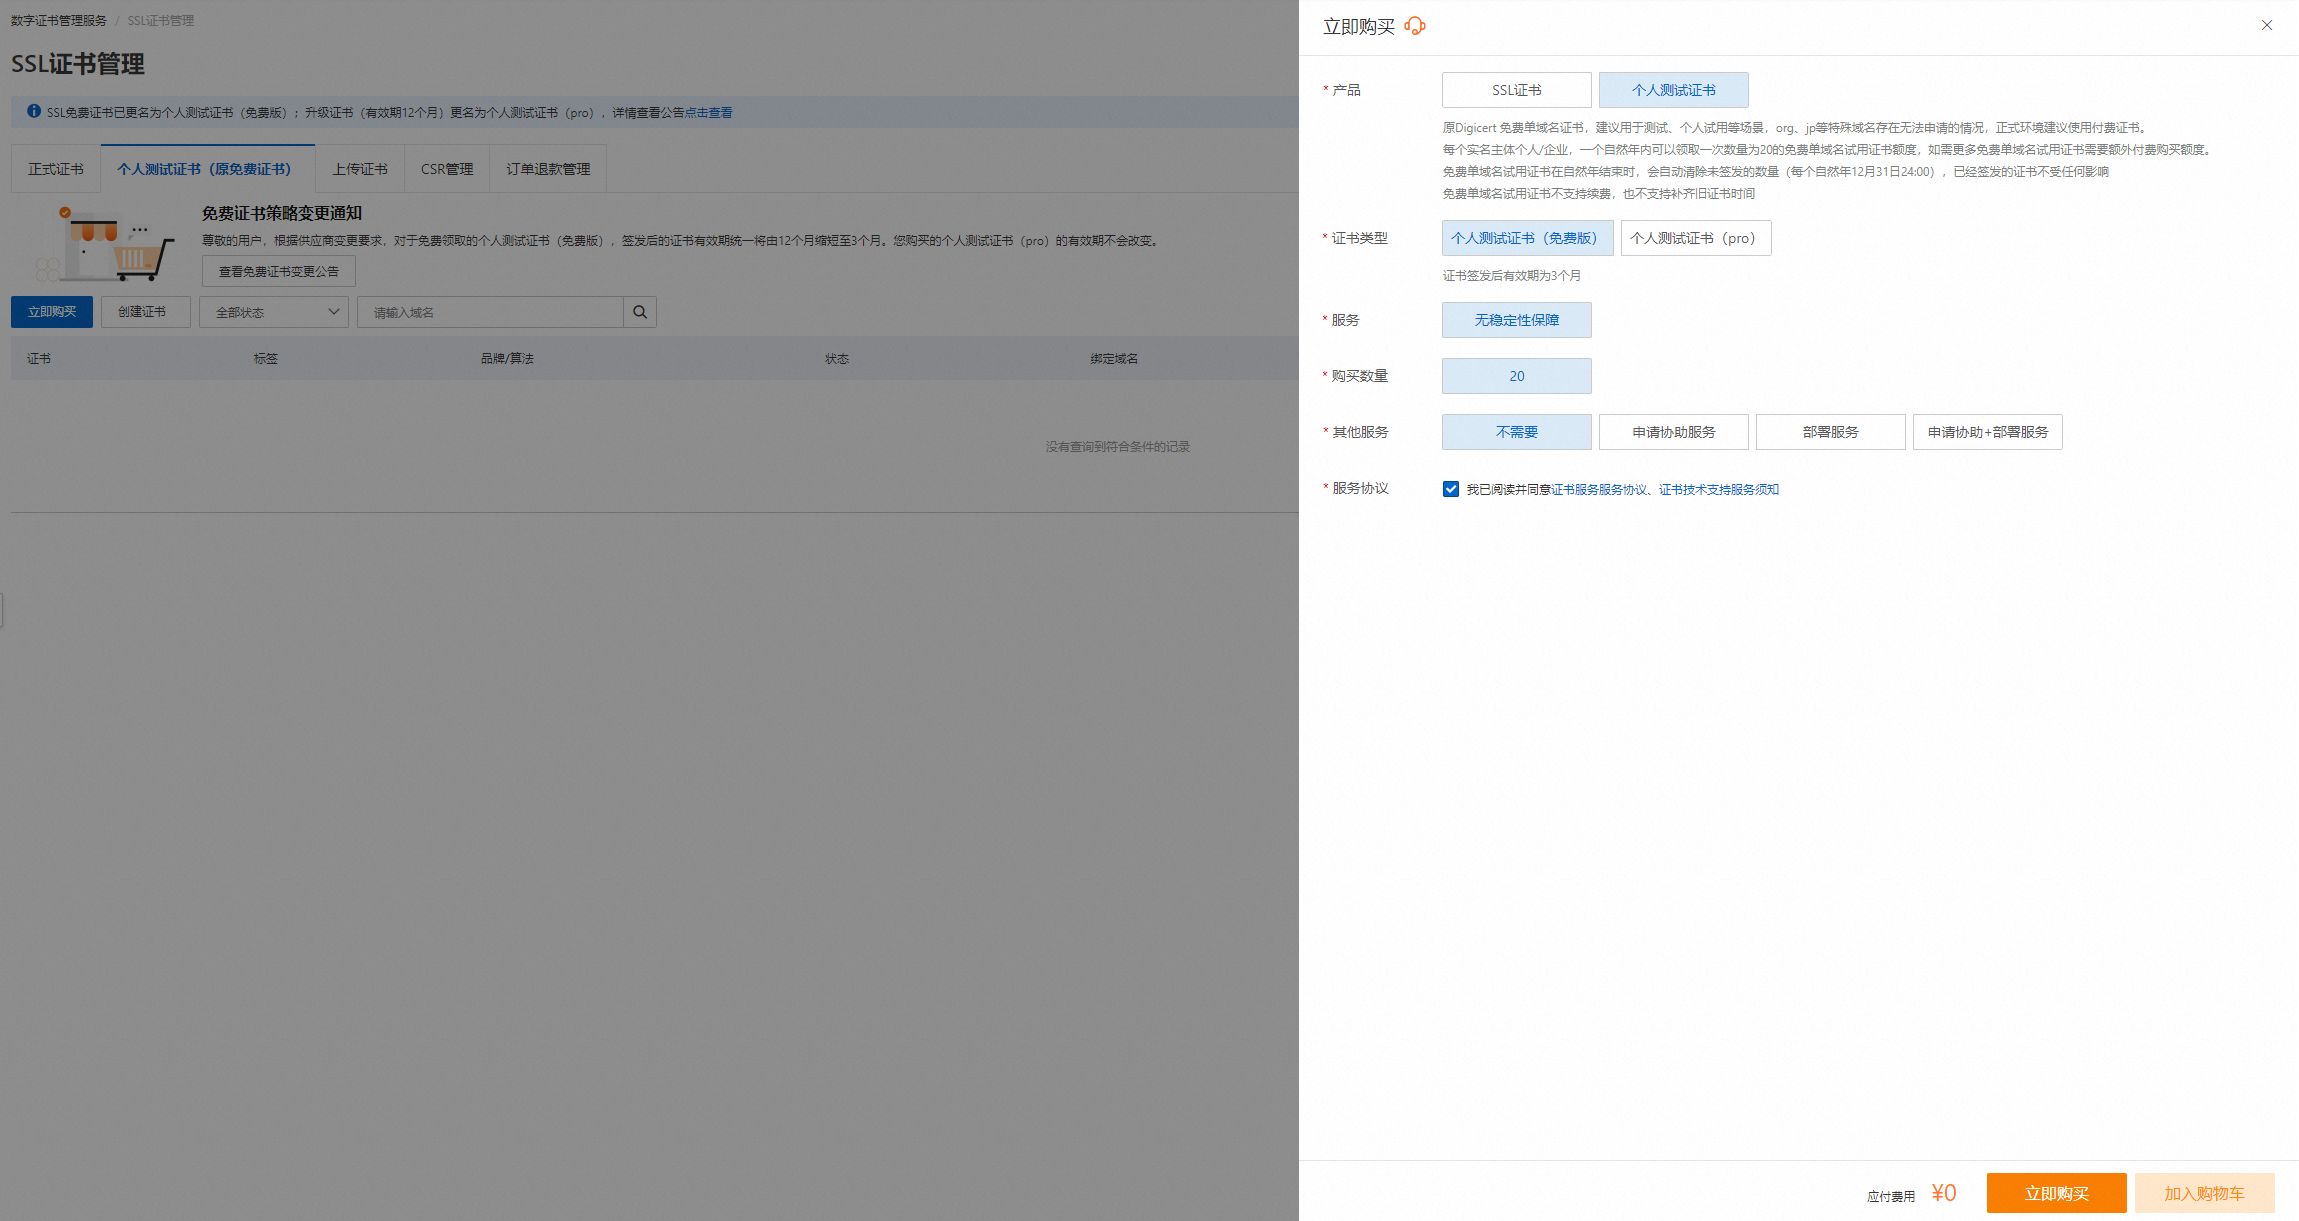Open the CSR管理 tab

point(447,169)
